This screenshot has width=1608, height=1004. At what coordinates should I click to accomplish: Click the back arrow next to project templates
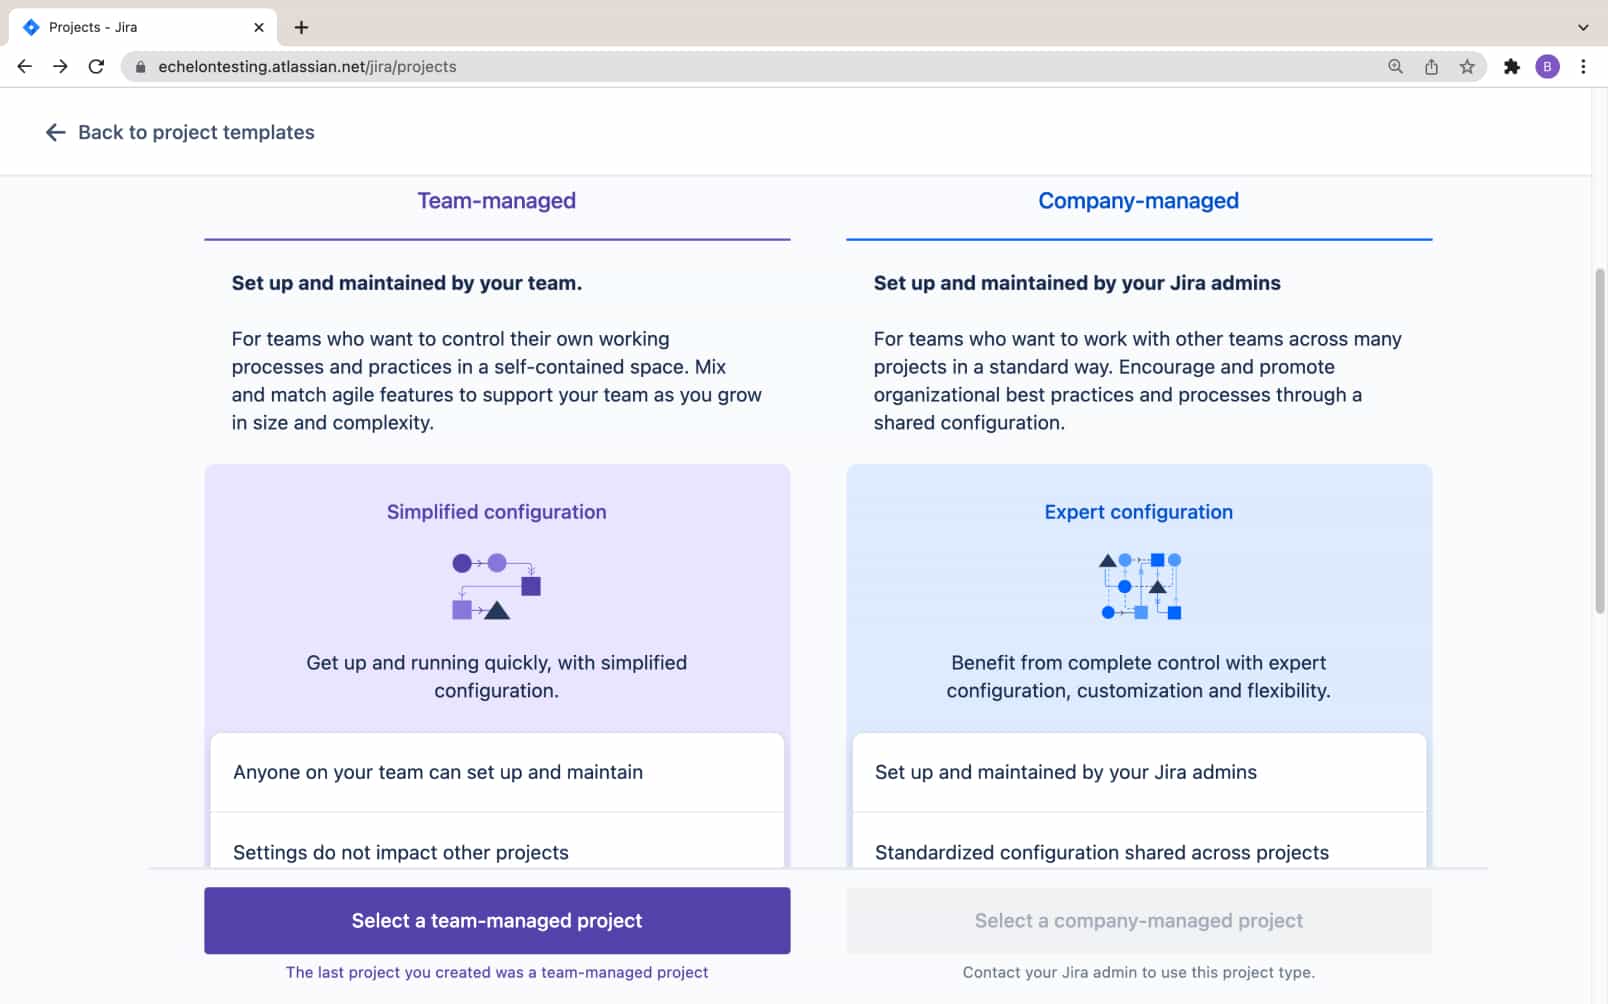pos(56,132)
